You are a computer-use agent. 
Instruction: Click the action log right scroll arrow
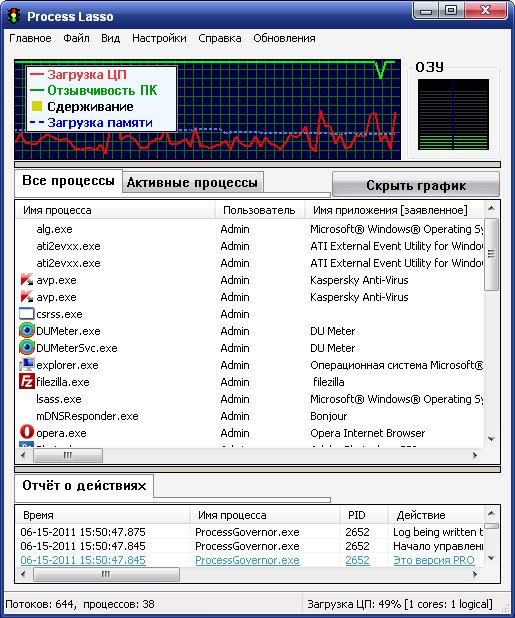475,574
